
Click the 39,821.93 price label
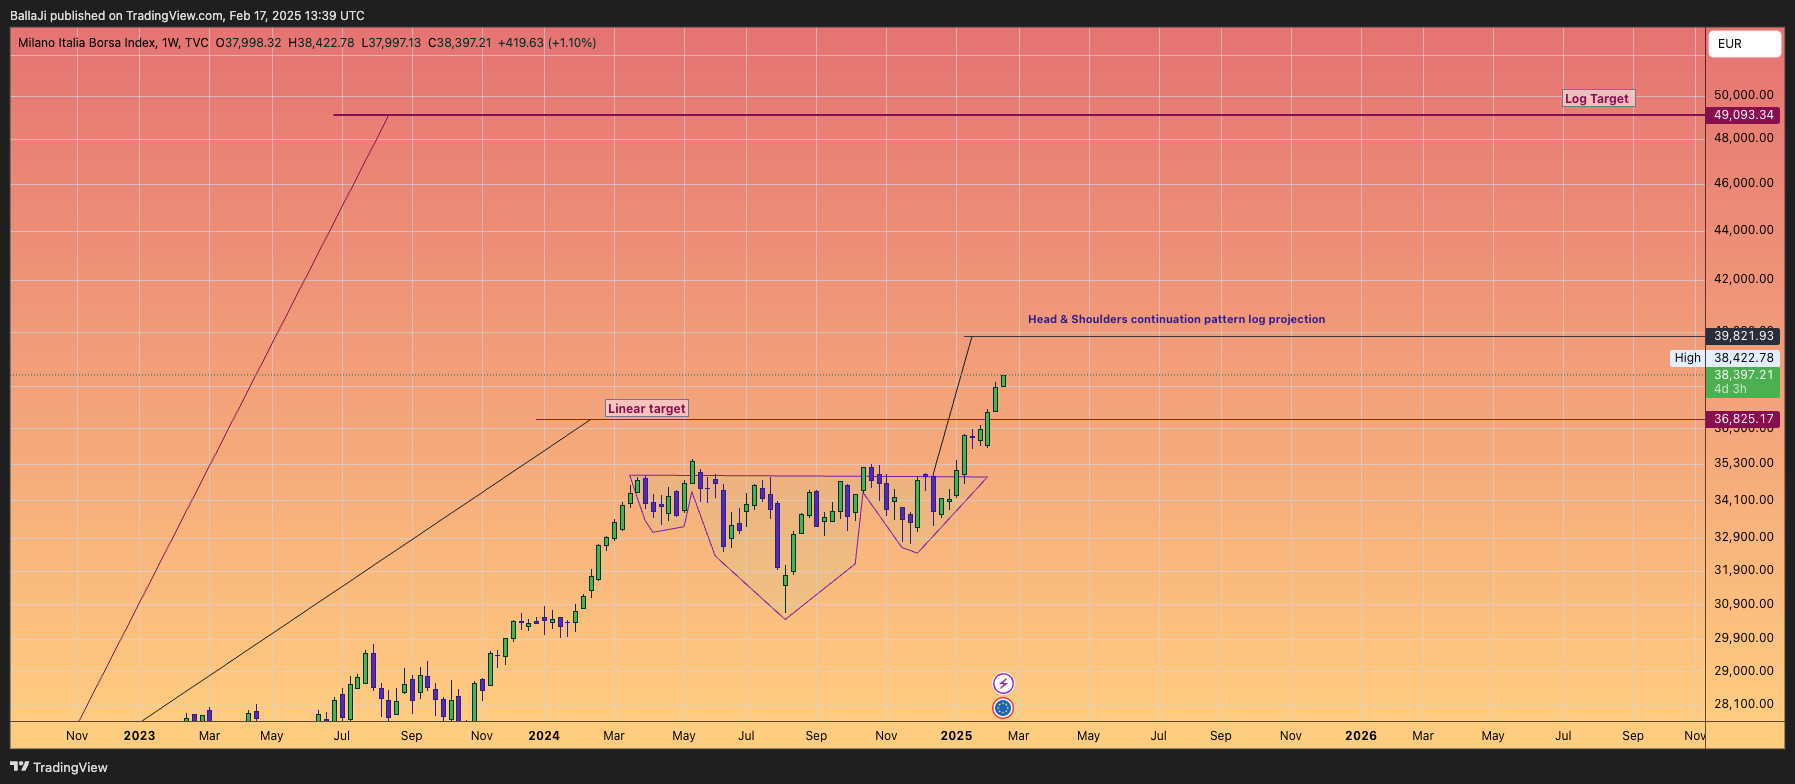pos(1743,336)
